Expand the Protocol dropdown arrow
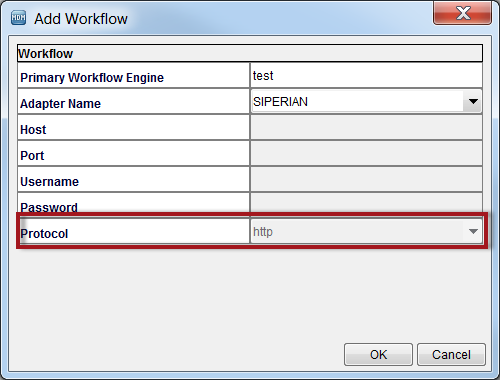Screen dimensions: 500x380 click(473, 231)
